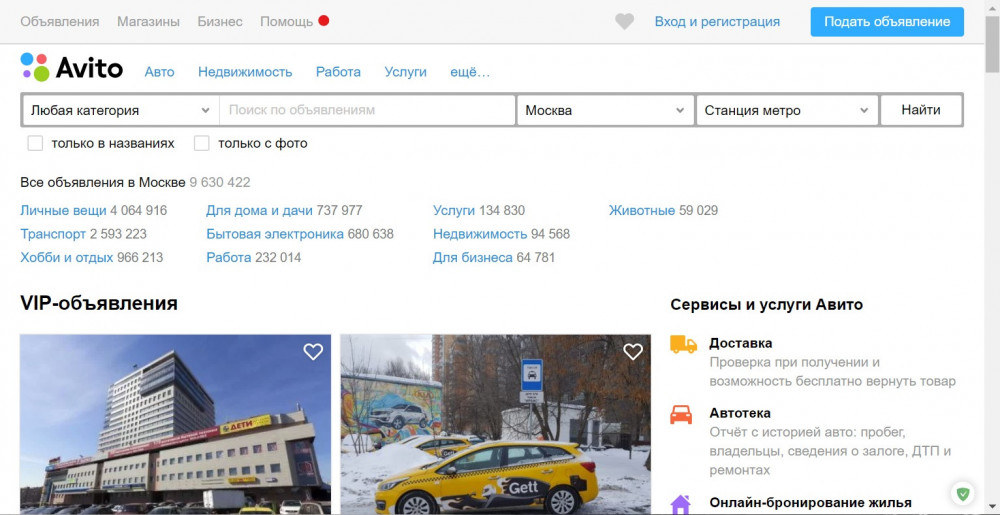This screenshot has width=1000, height=515.
Task: Click the Avito logo
Action: [x=71, y=68]
